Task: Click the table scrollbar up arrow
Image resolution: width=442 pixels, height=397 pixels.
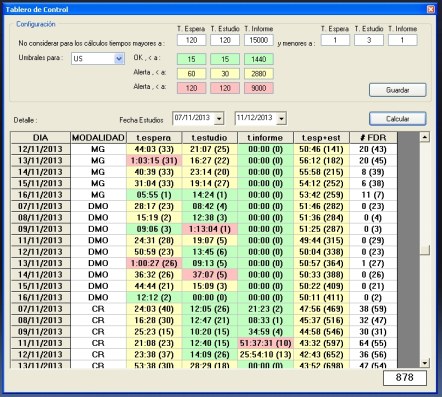Action: tap(425, 137)
